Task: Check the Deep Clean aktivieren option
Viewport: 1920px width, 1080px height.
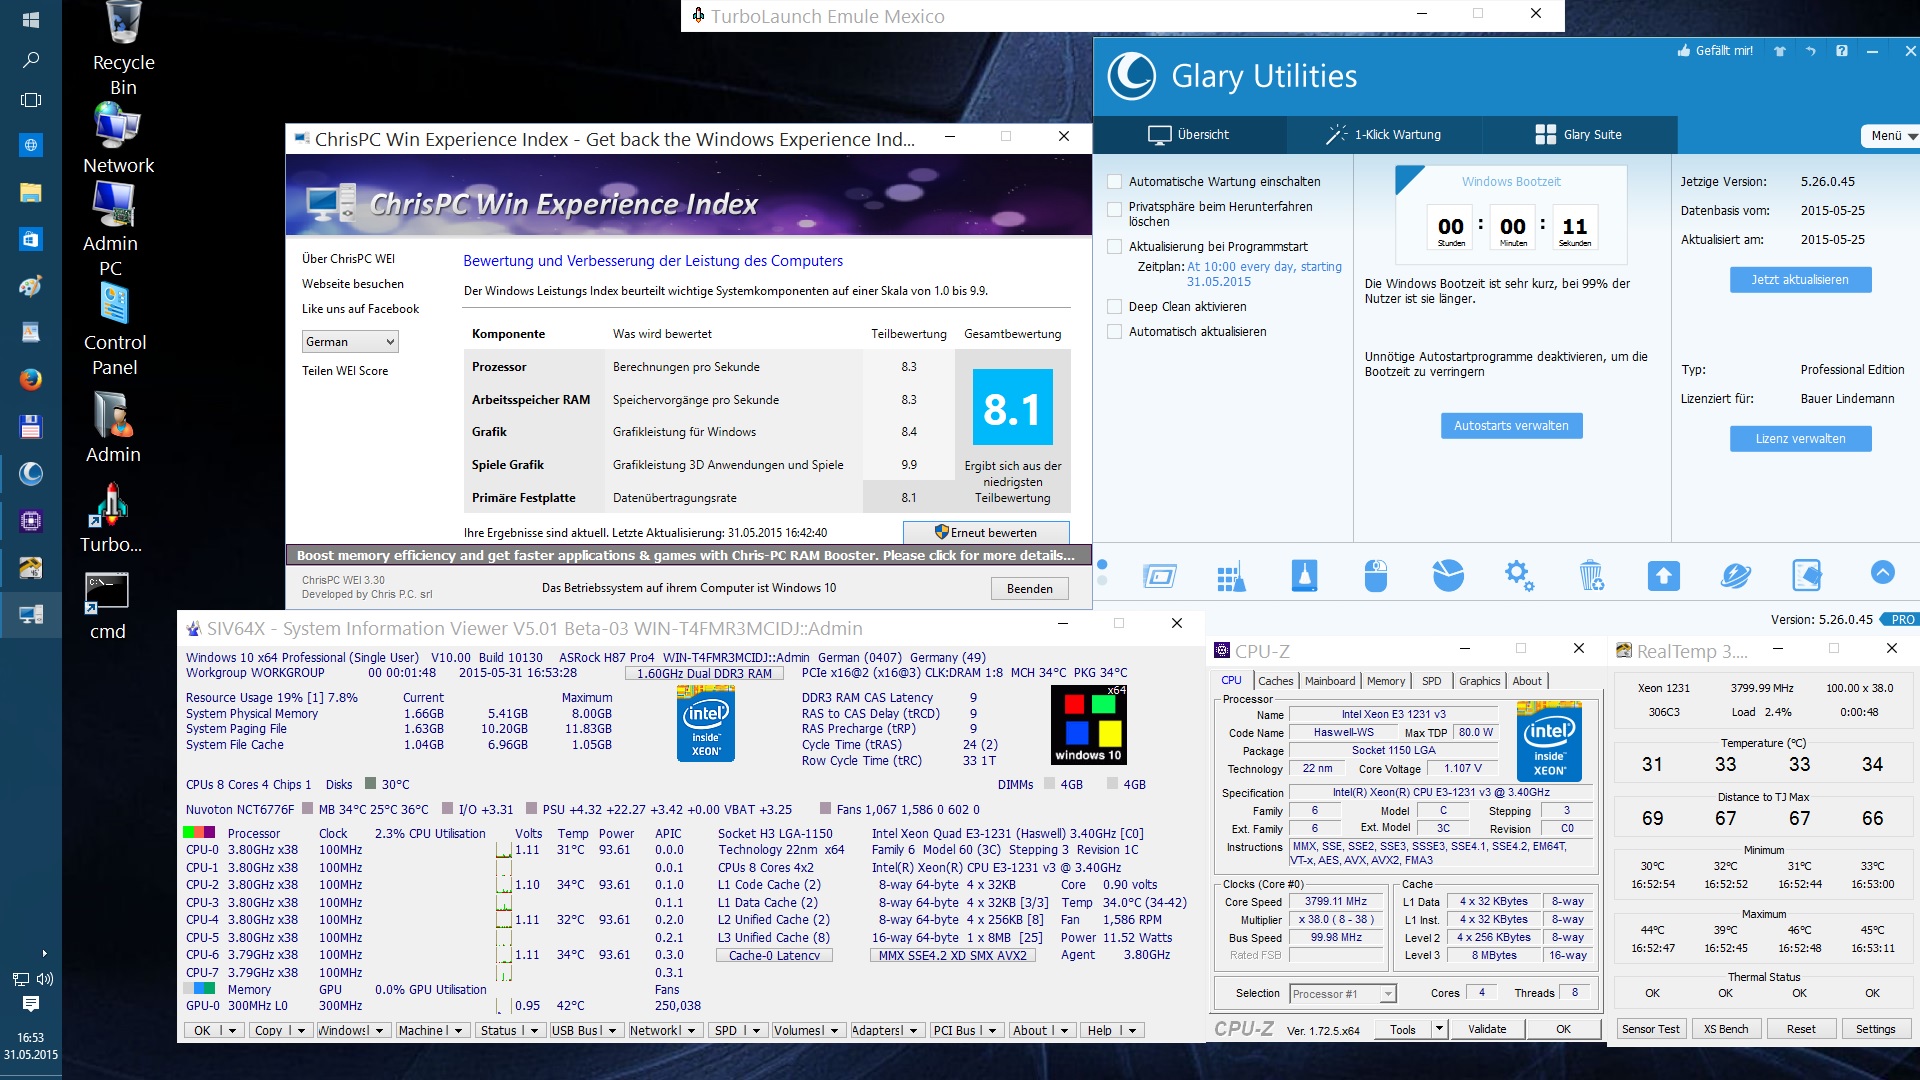Action: point(1114,307)
